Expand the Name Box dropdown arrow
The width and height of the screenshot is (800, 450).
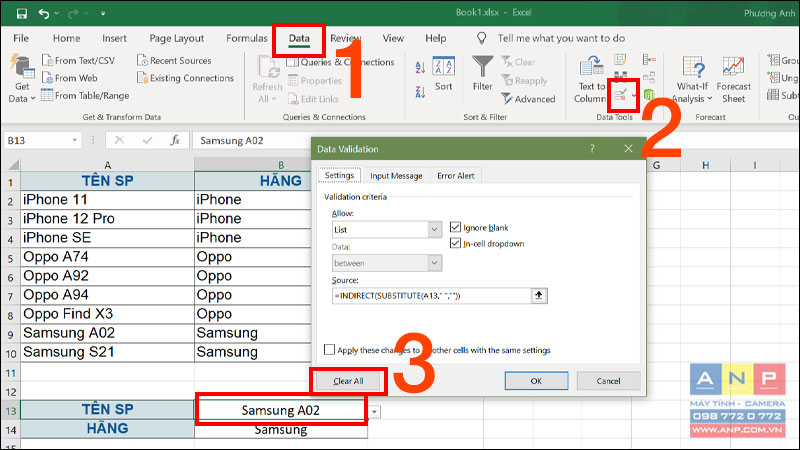pos(74,140)
